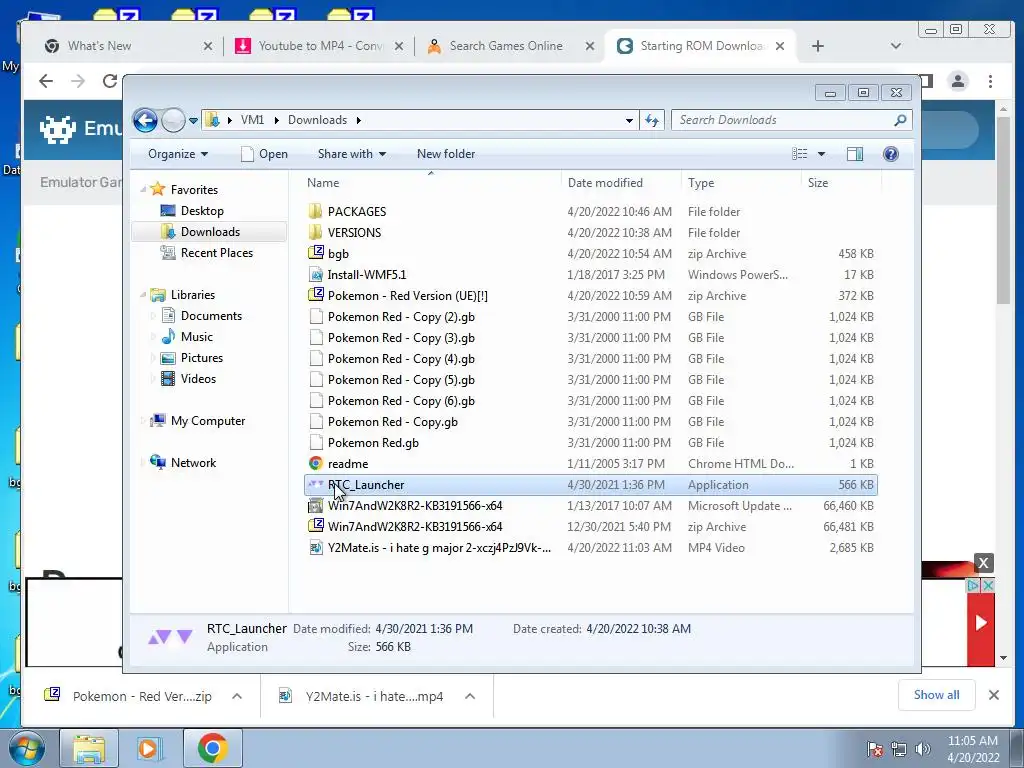Click Show all downloads button
1024x768 pixels.
click(x=936, y=695)
